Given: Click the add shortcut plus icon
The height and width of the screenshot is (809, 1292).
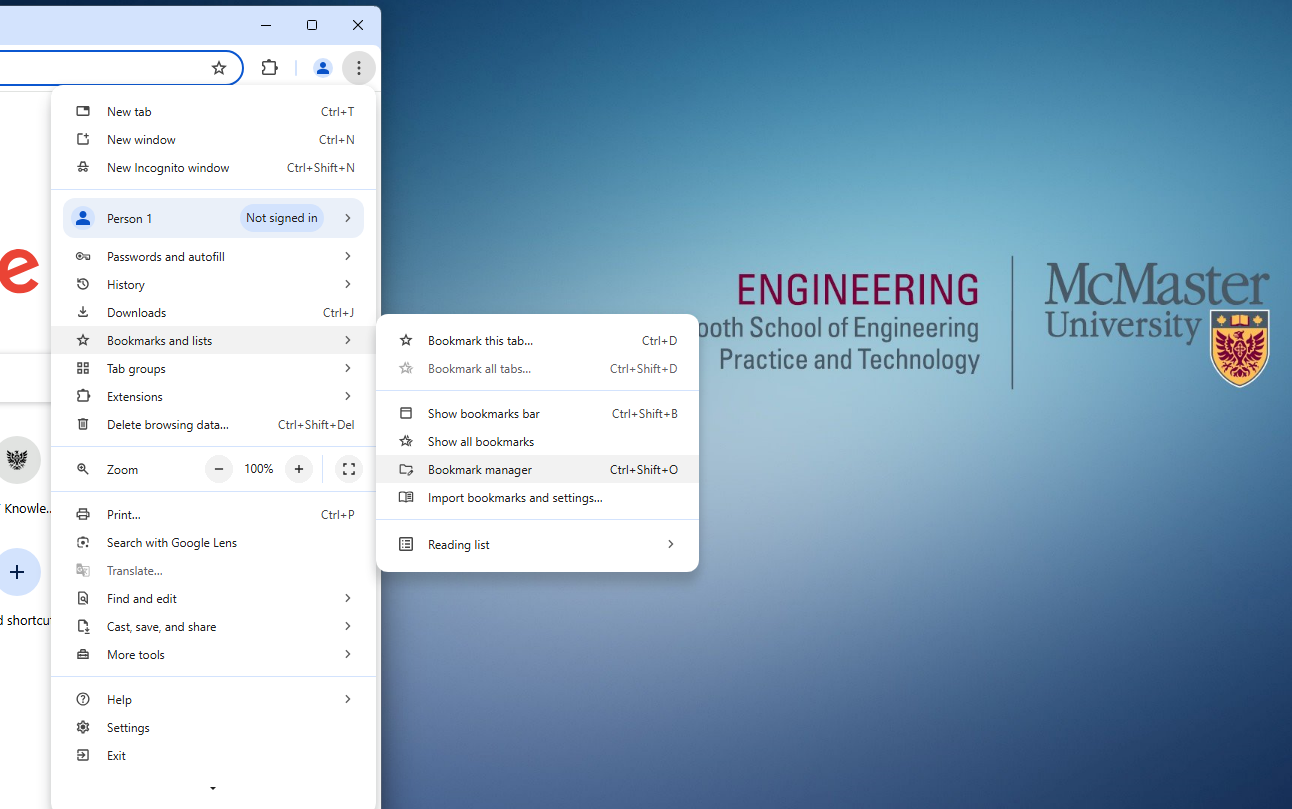Looking at the screenshot, I should click(17, 572).
